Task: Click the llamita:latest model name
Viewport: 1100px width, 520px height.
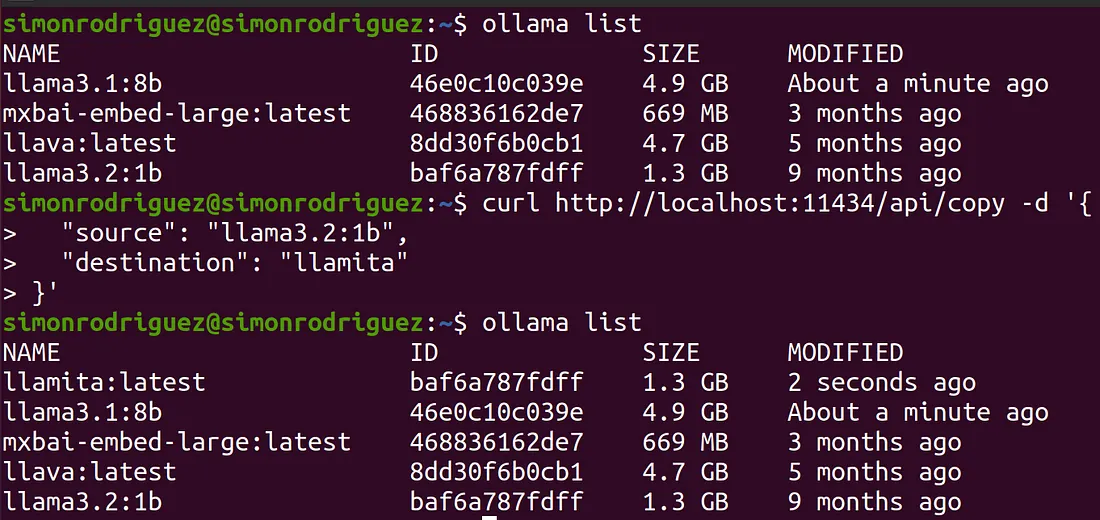Action: pos(104,382)
